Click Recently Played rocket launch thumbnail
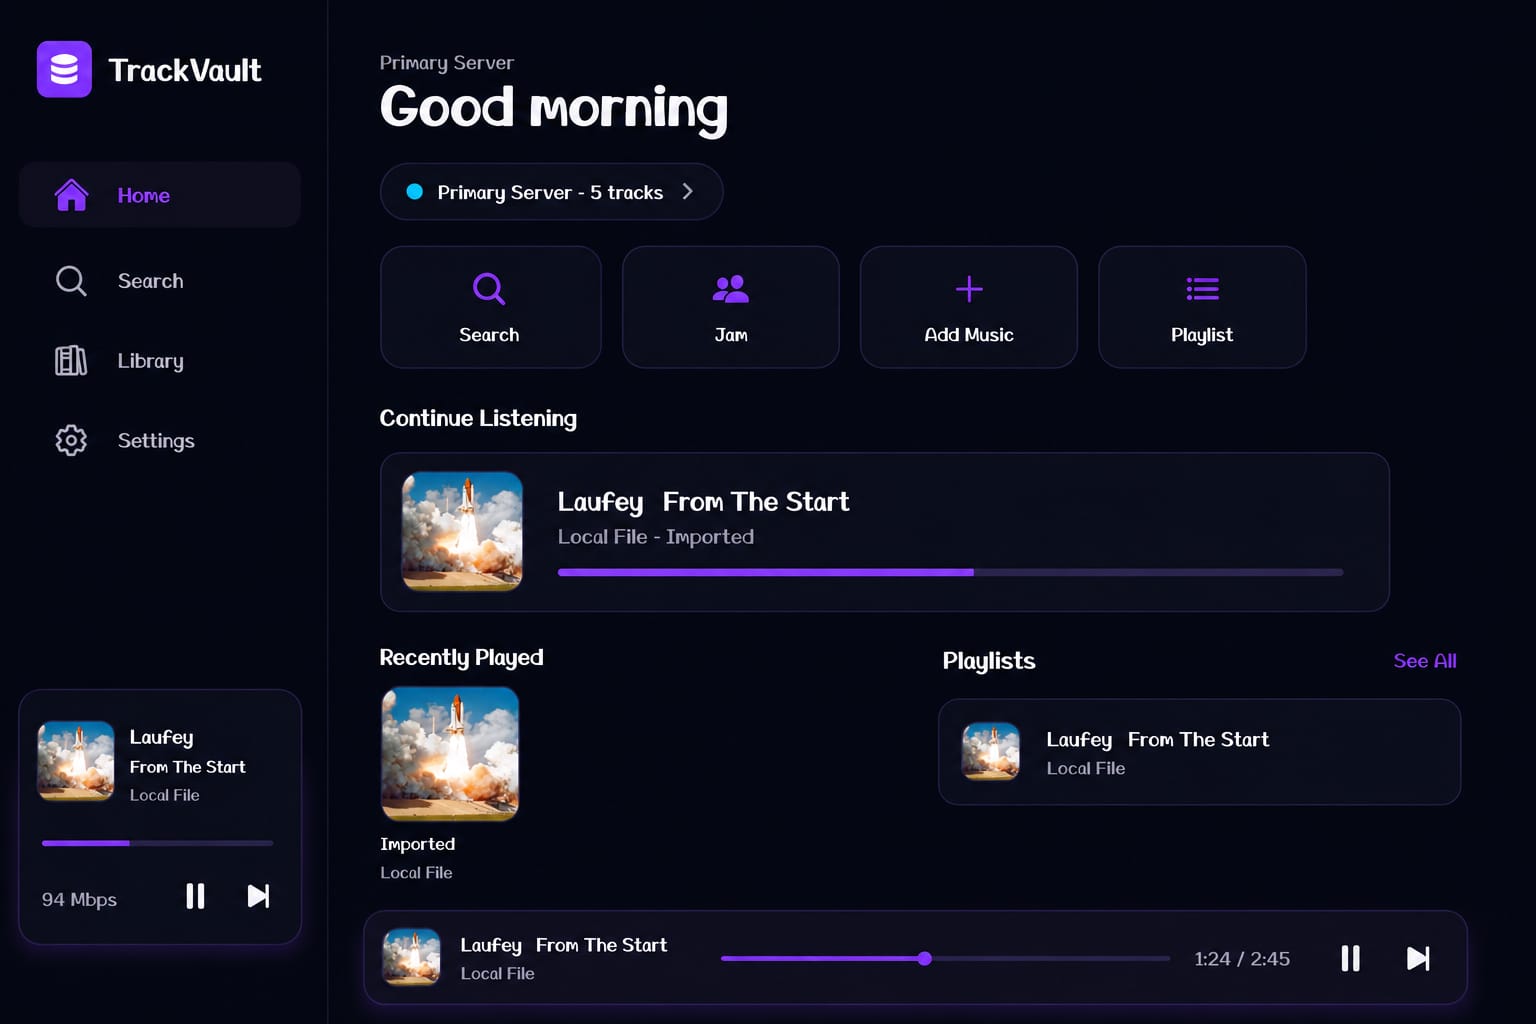Screen dimensions: 1536x1024 coord(450,753)
